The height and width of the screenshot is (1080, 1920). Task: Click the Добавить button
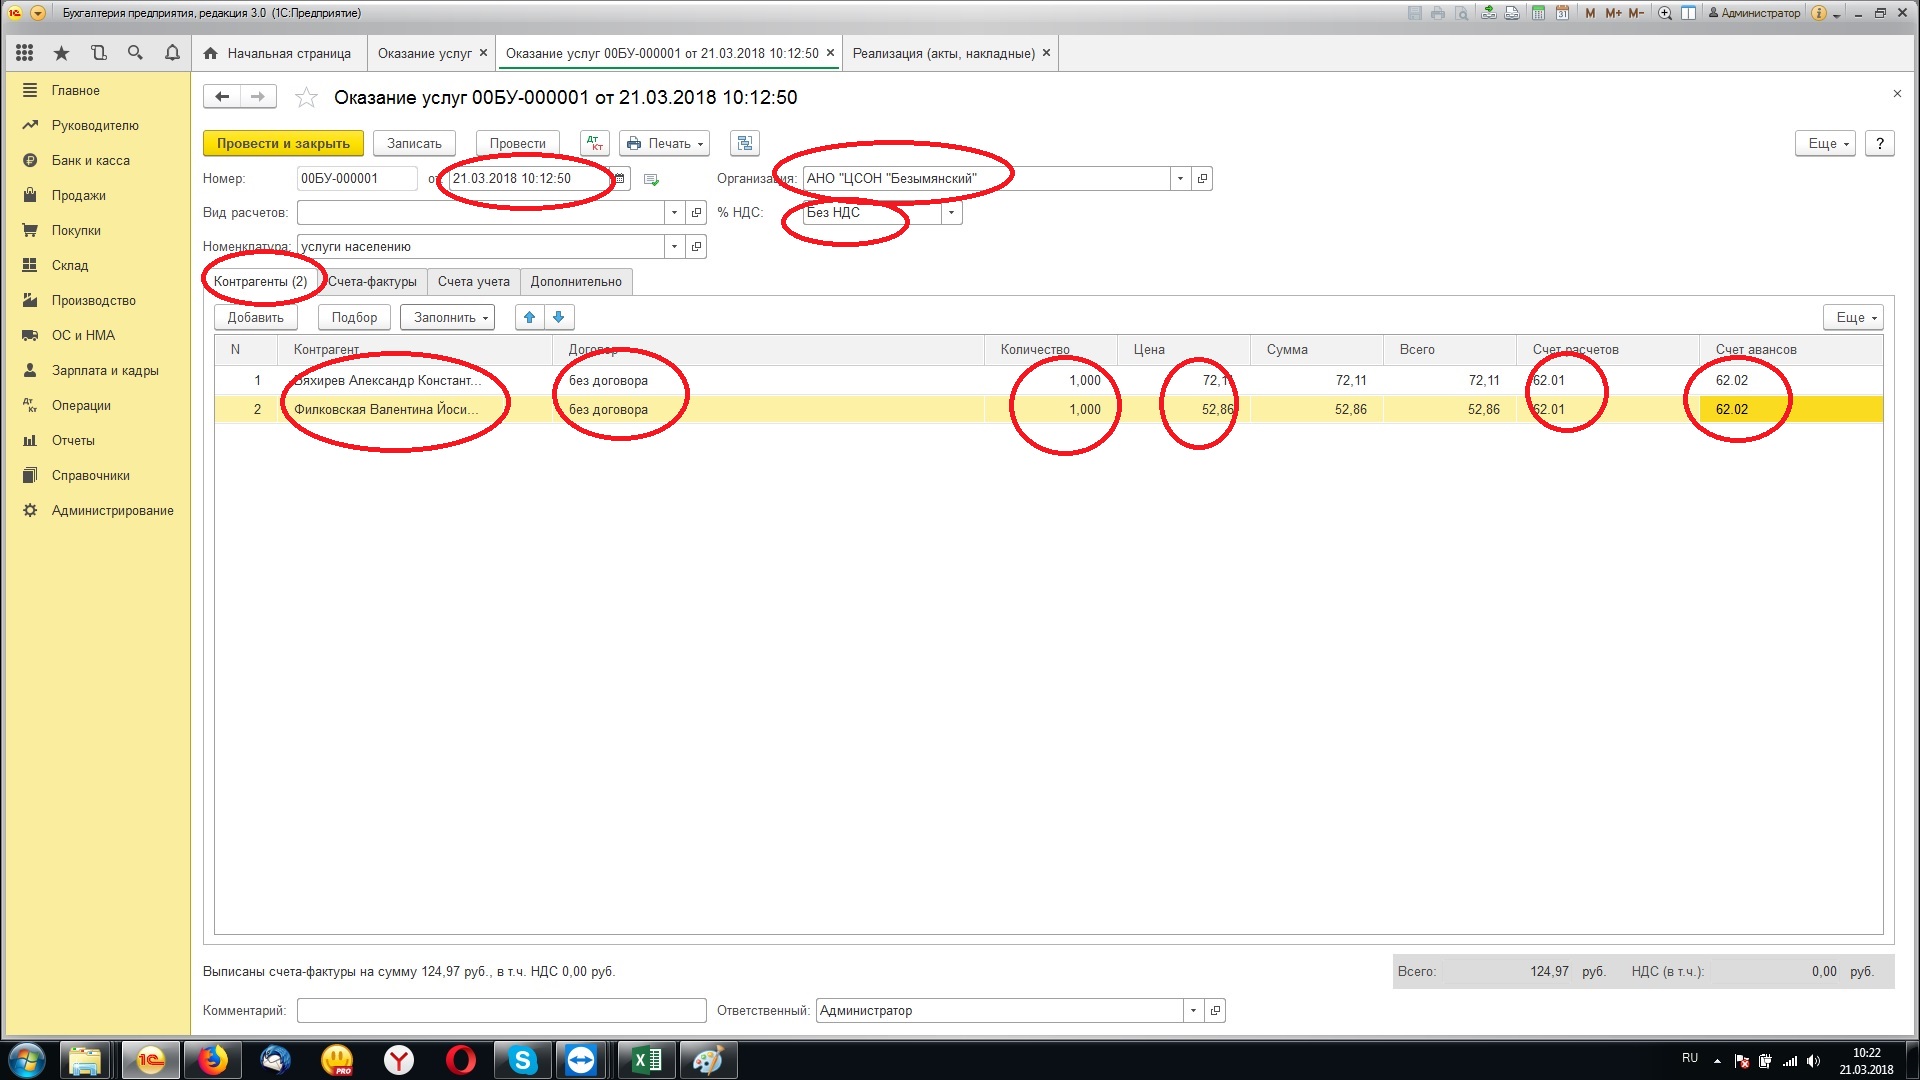[255, 317]
